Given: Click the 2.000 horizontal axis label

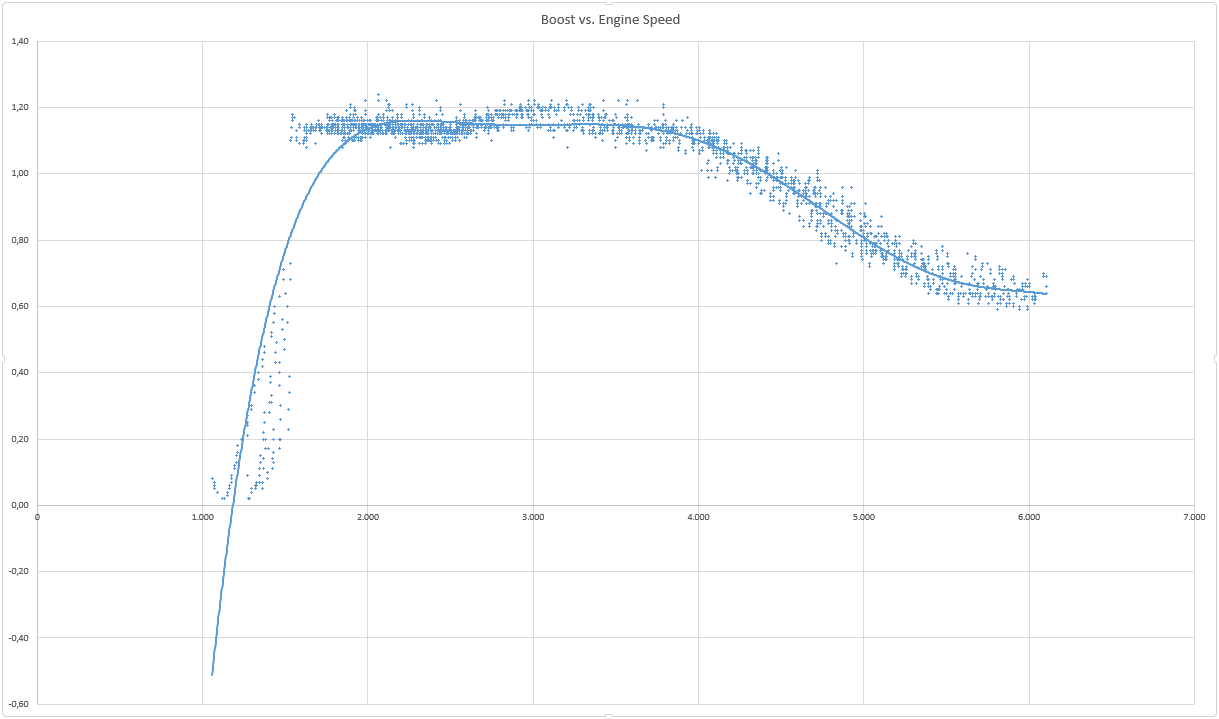Looking at the screenshot, I should (367, 517).
